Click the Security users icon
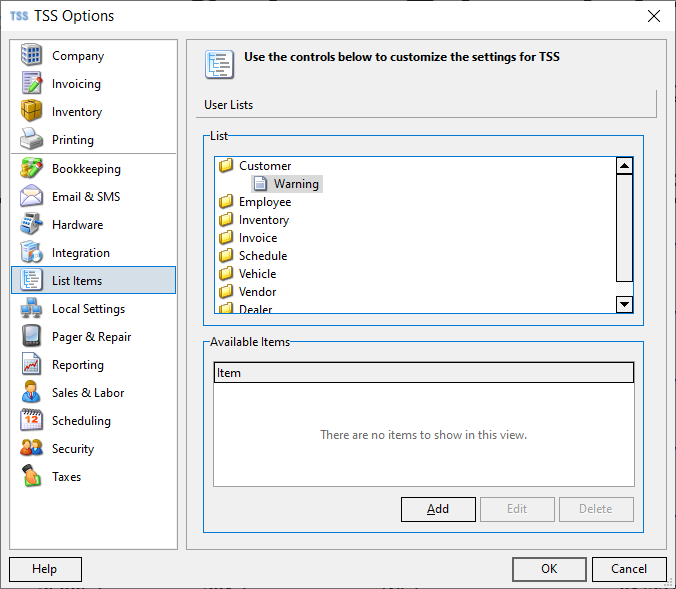 pyautogui.click(x=31, y=448)
